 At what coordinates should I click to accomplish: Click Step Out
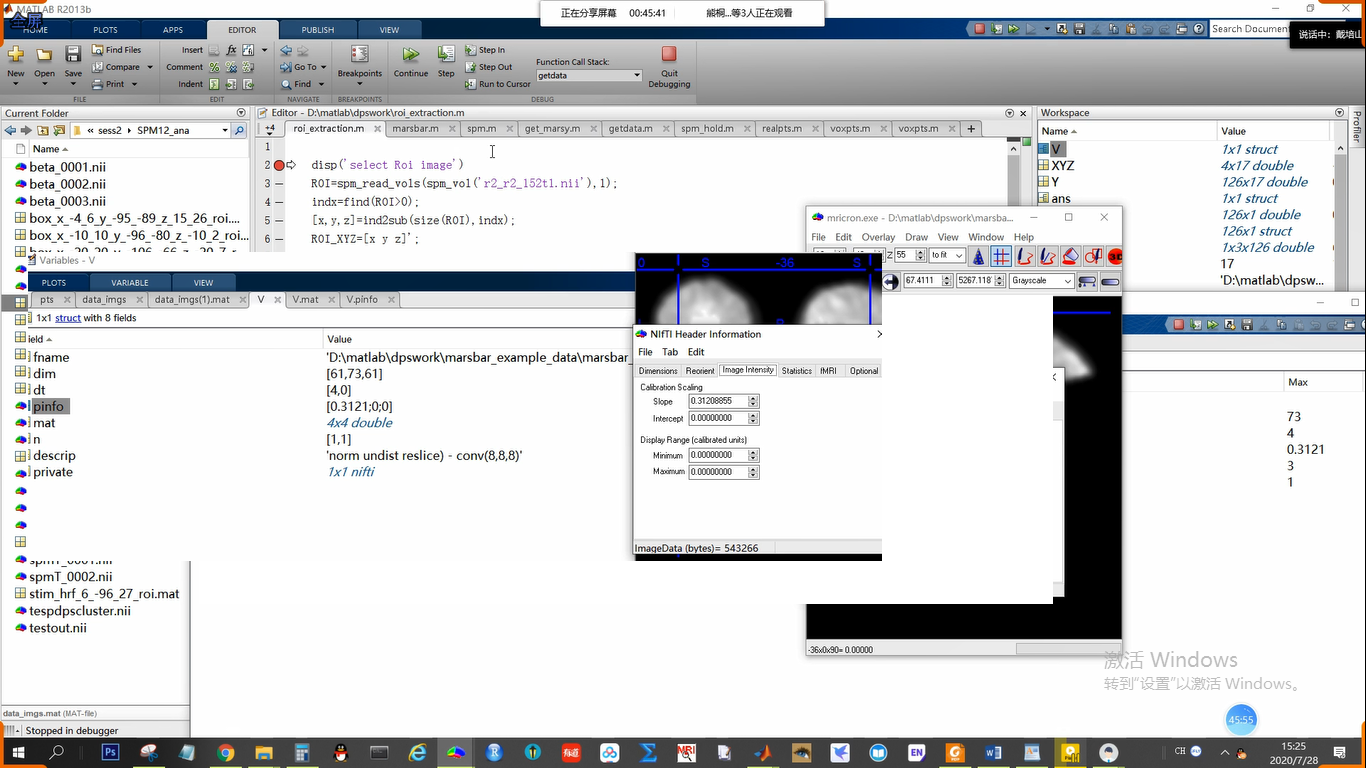coord(488,67)
